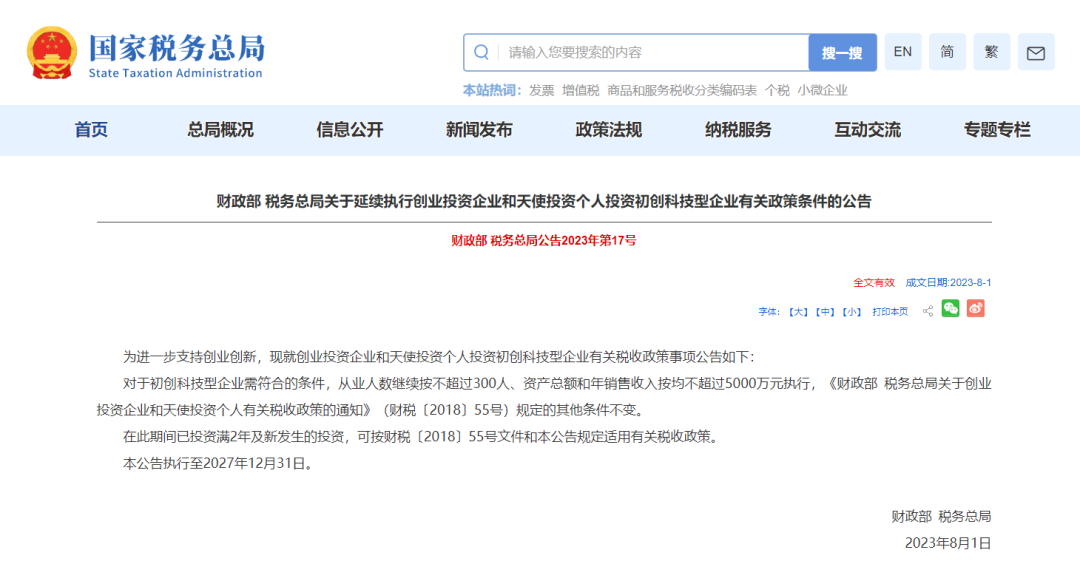Click 成文日期:2023-8-1 text
Image resolution: width=1080 pixels, height=564 pixels.
coord(948,282)
